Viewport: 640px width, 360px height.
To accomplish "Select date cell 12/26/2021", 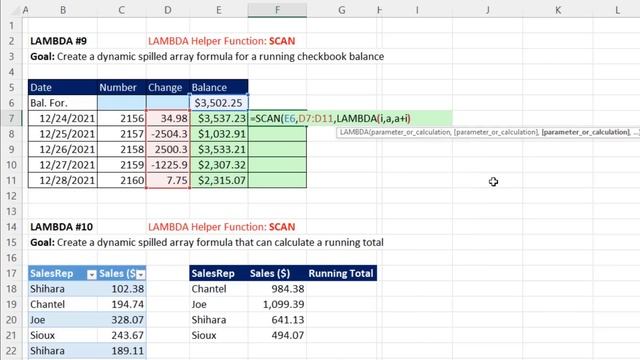I will click(62, 149).
